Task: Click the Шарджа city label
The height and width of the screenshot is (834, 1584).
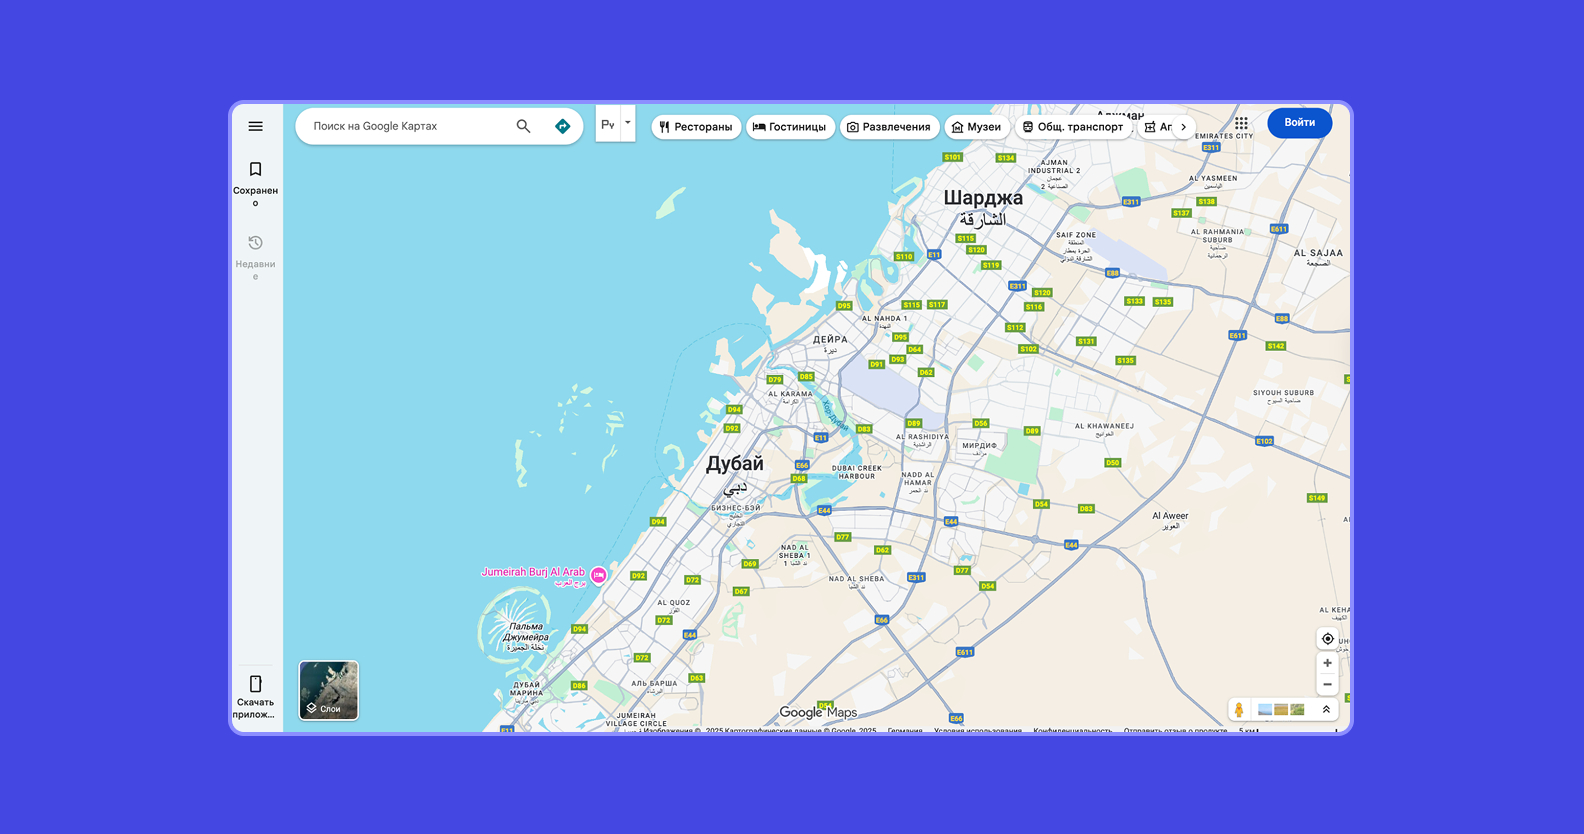Action: pos(983,198)
